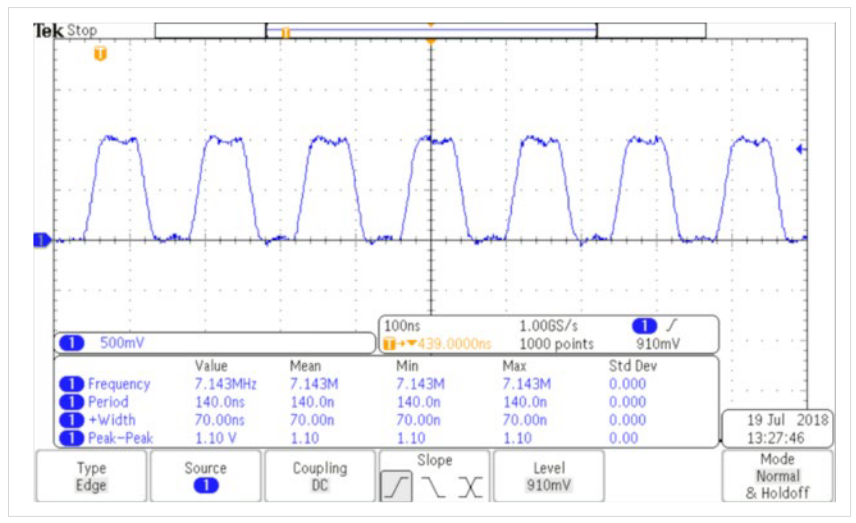This screenshot has height=523, width=856.
Task: Choose the either-edge slope icon
Action: click(x=469, y=487)
